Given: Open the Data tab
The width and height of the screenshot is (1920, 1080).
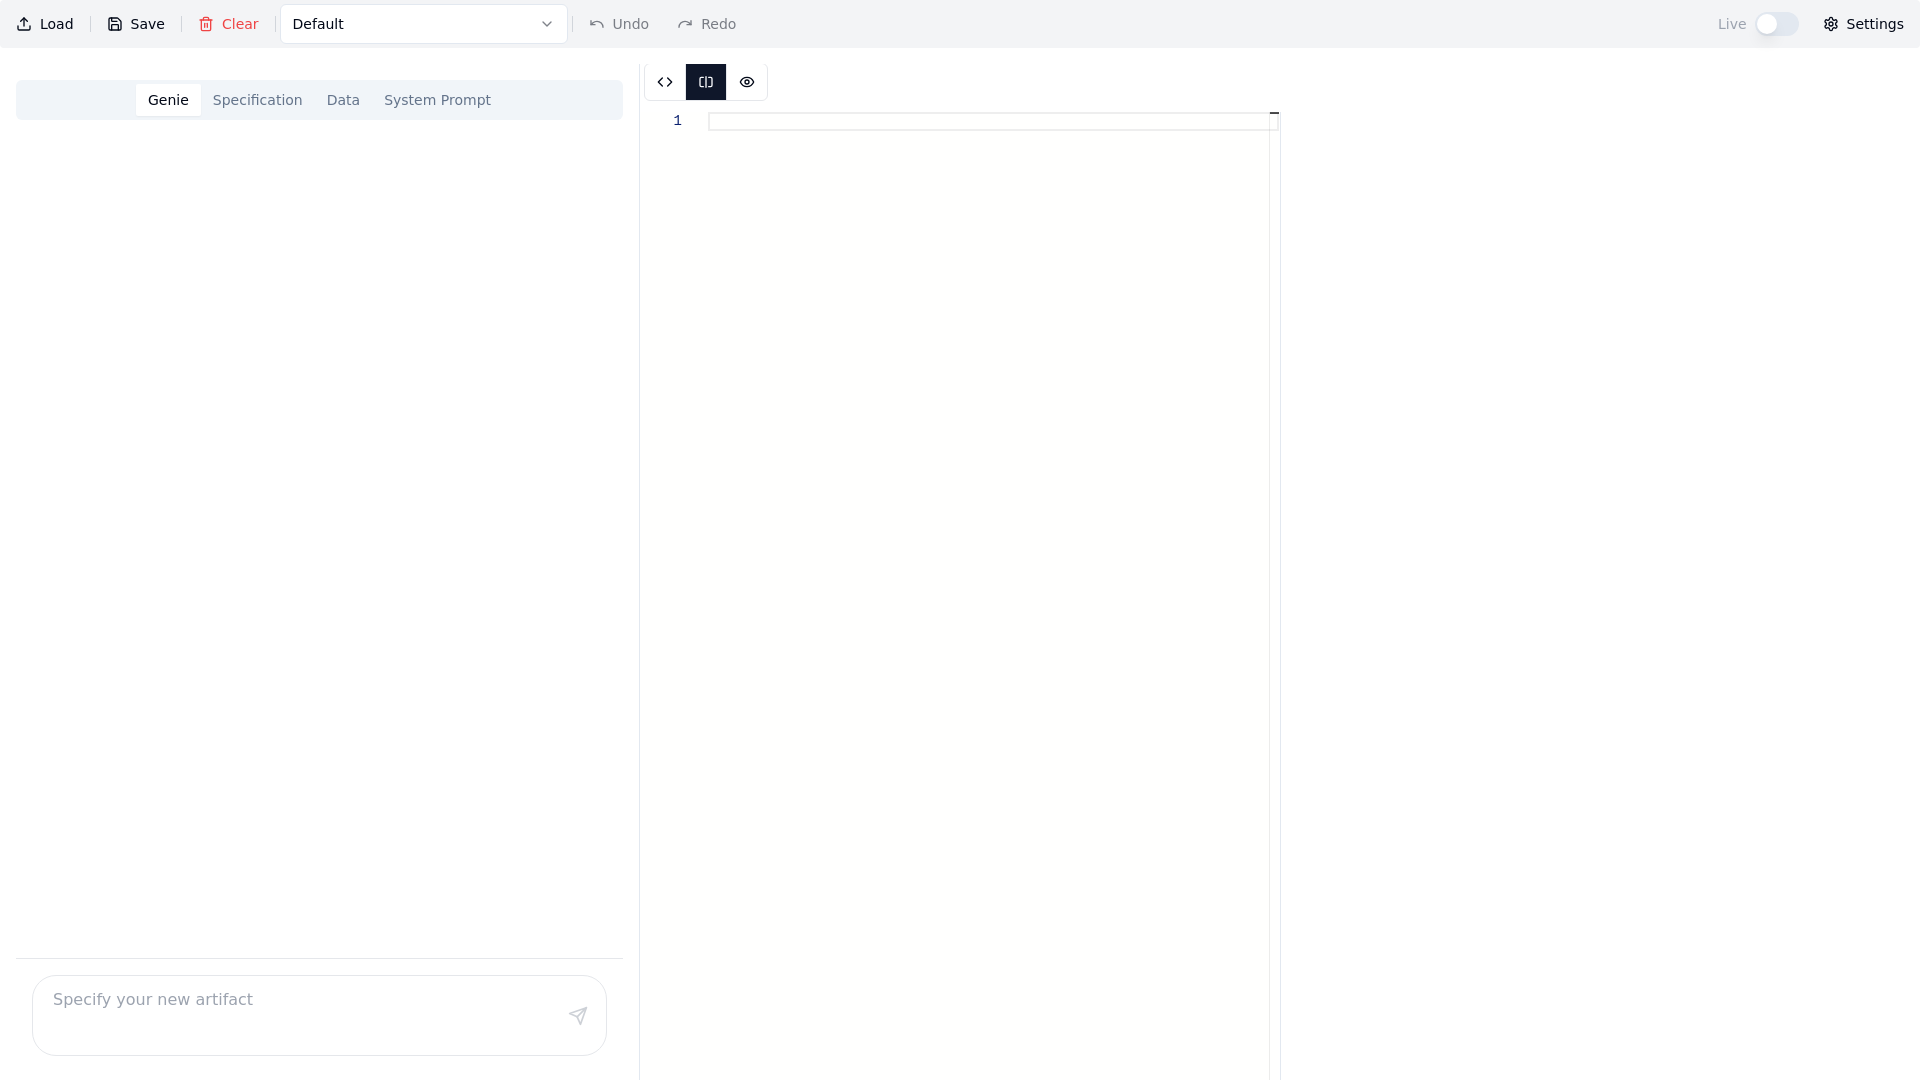Looking at the screenshot, I should pyautogui.click(x=343, y=100).
